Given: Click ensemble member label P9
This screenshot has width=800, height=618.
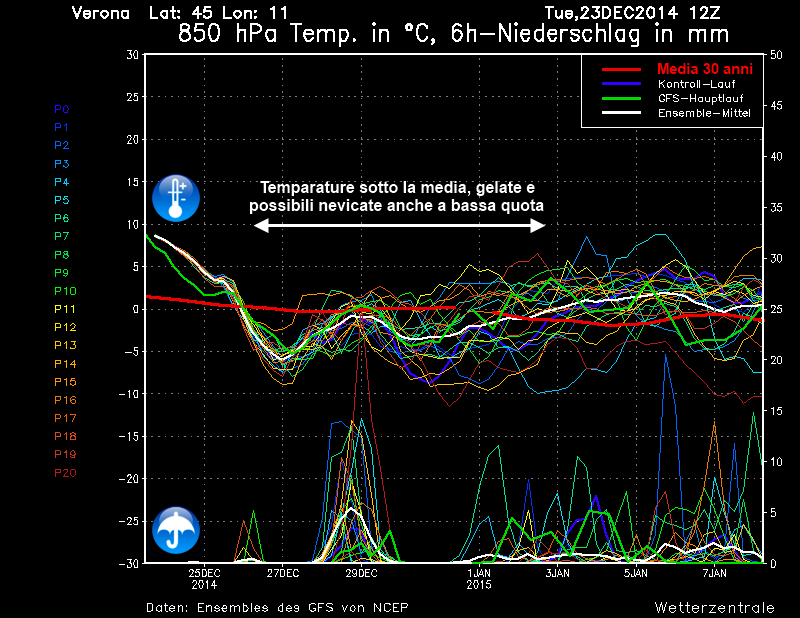Looking at the screenshot, I should point(62,273).
